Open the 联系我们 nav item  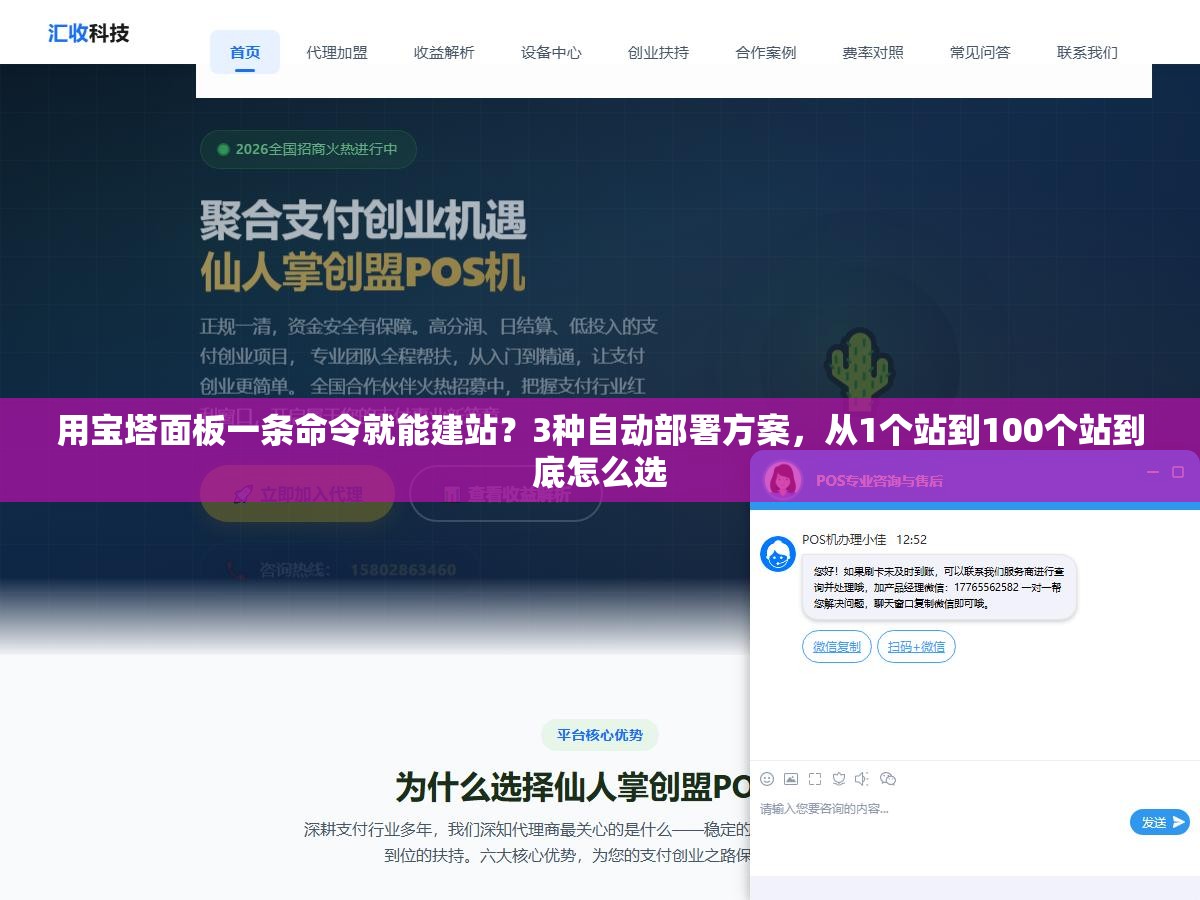tap(1087, 52)
